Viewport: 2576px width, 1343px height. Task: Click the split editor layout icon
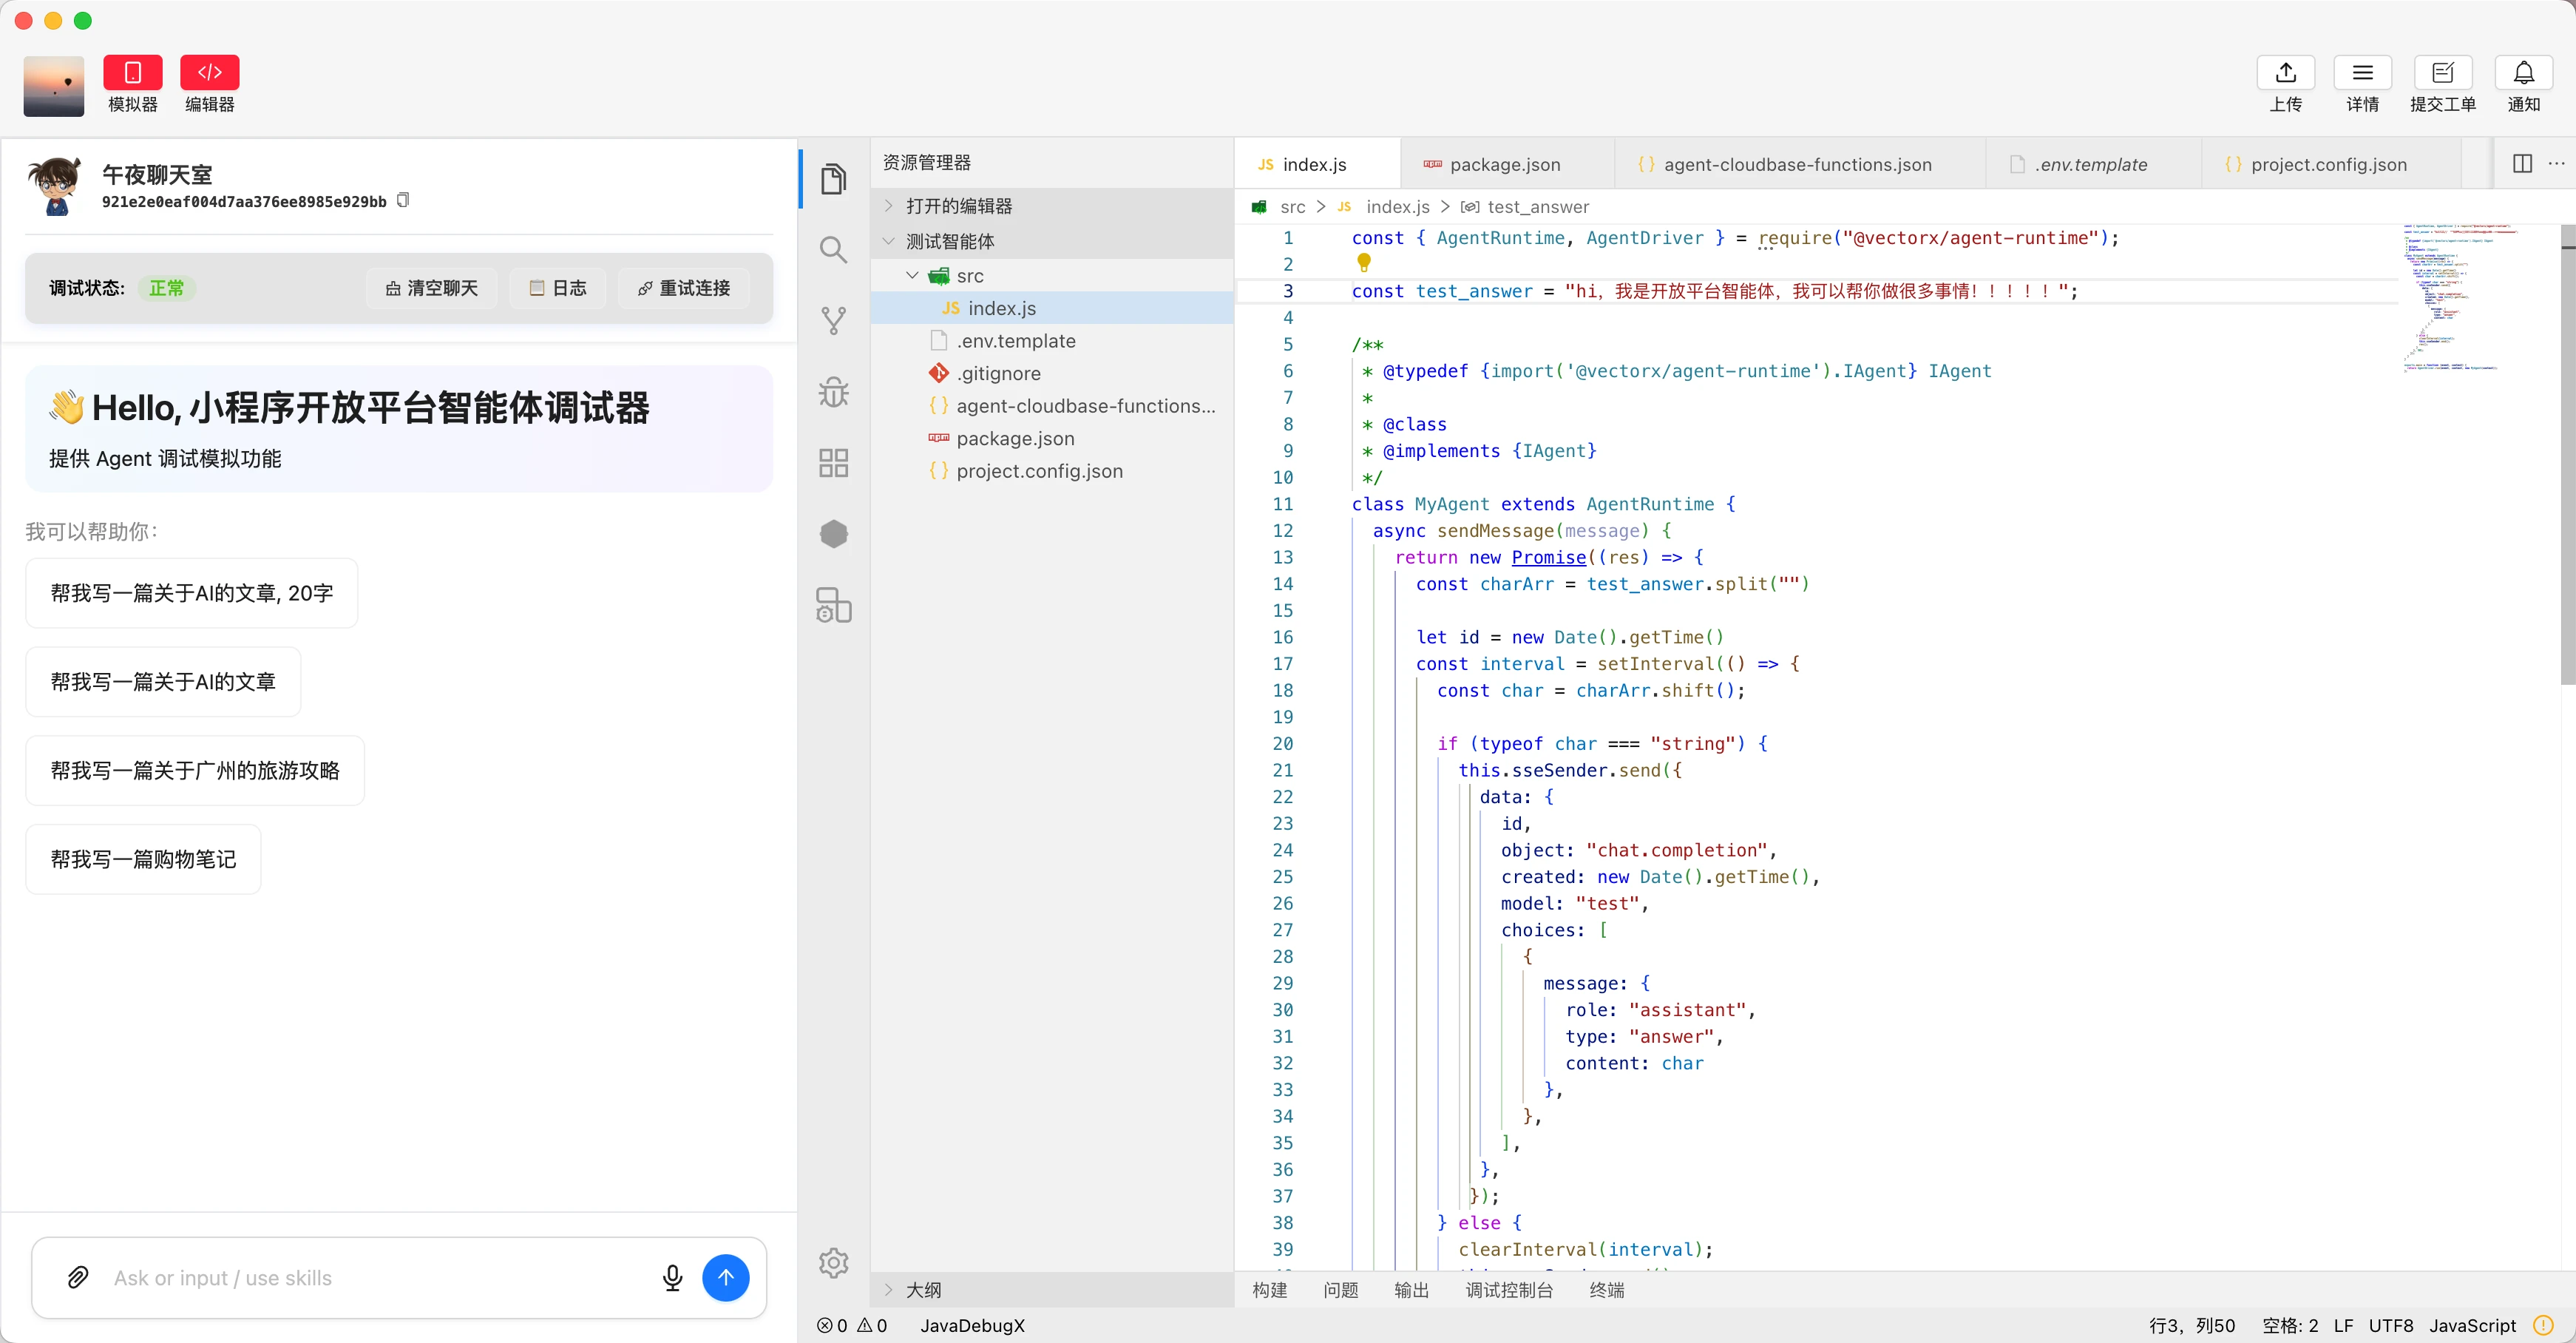2522,164
